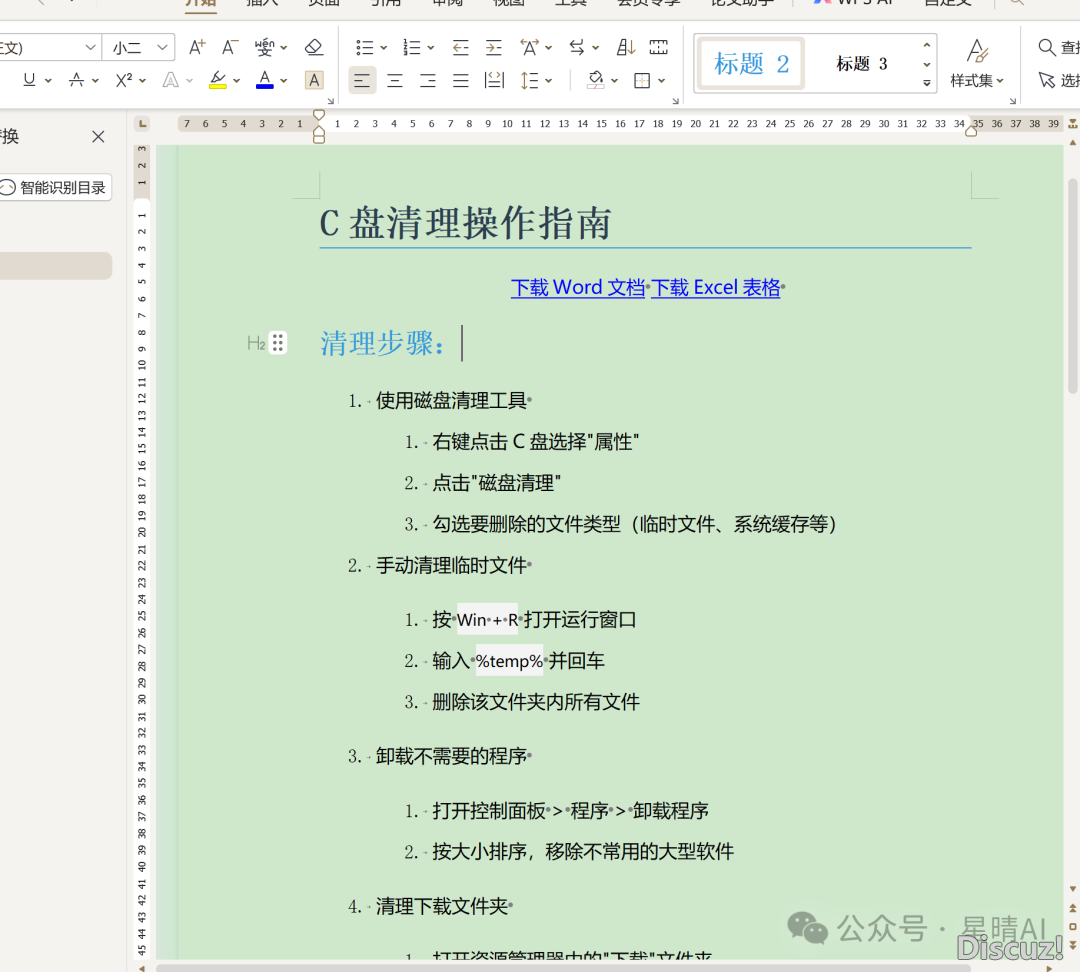Open the font dialog launcher arrow

(331, 101)
